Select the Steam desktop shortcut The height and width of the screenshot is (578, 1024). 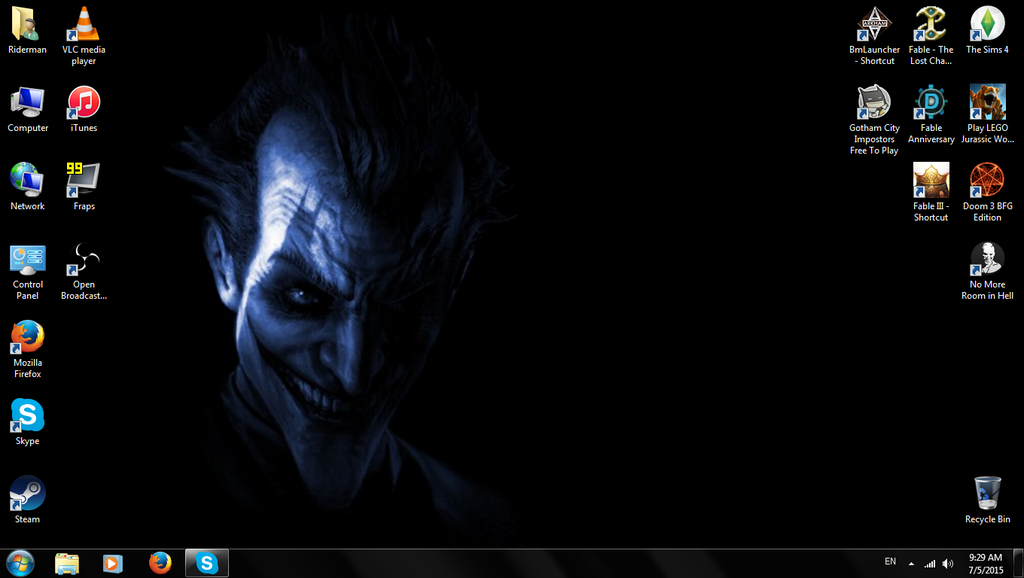click(x=27, y=500)
